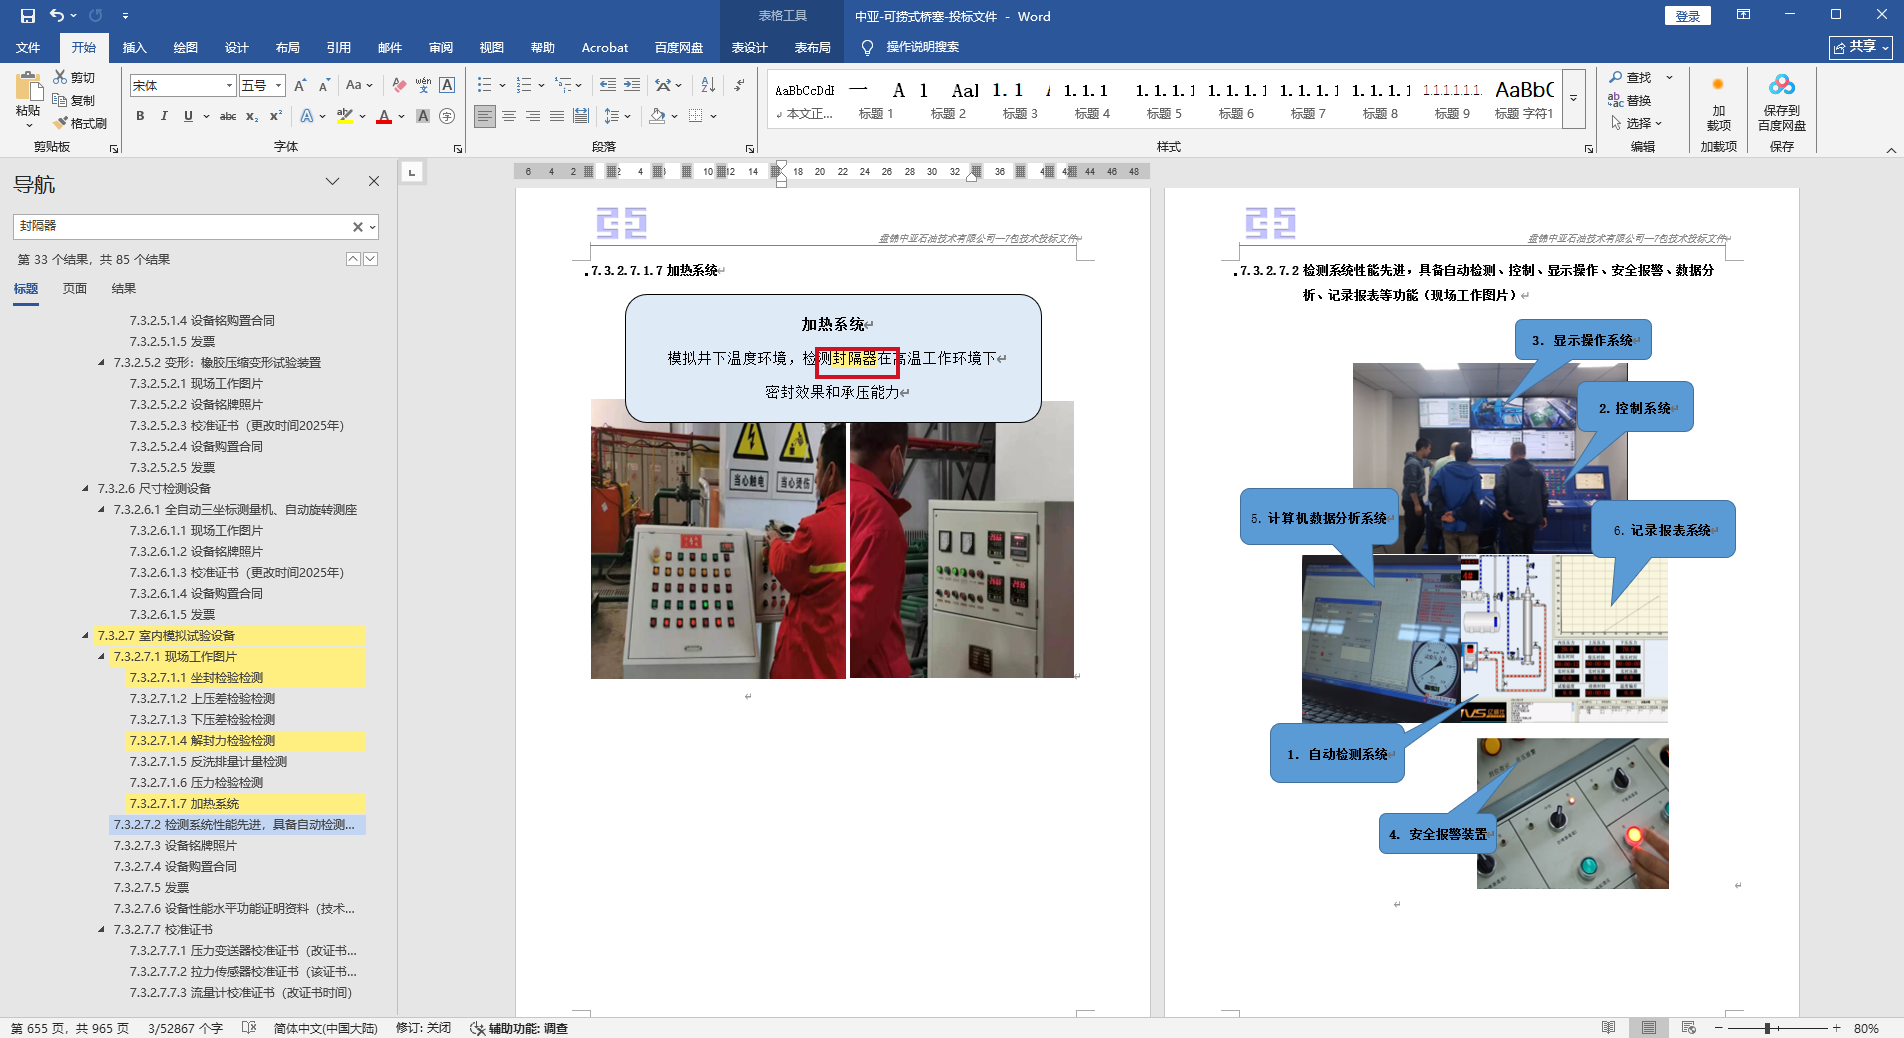Clear the navigation search box text
This screenshot has height=1038, width=1904.
click(x=357, y=227)
